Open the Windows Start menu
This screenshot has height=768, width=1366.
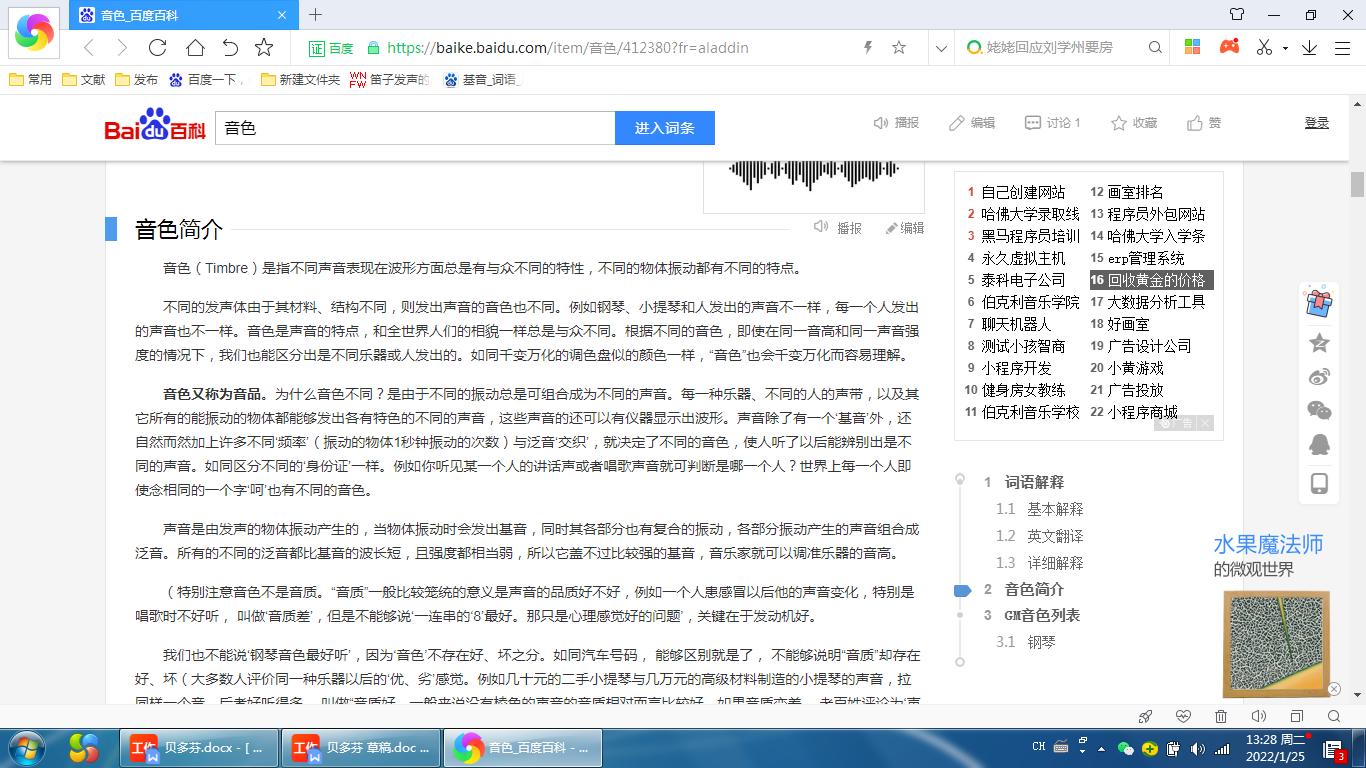[x=26, y=748]
